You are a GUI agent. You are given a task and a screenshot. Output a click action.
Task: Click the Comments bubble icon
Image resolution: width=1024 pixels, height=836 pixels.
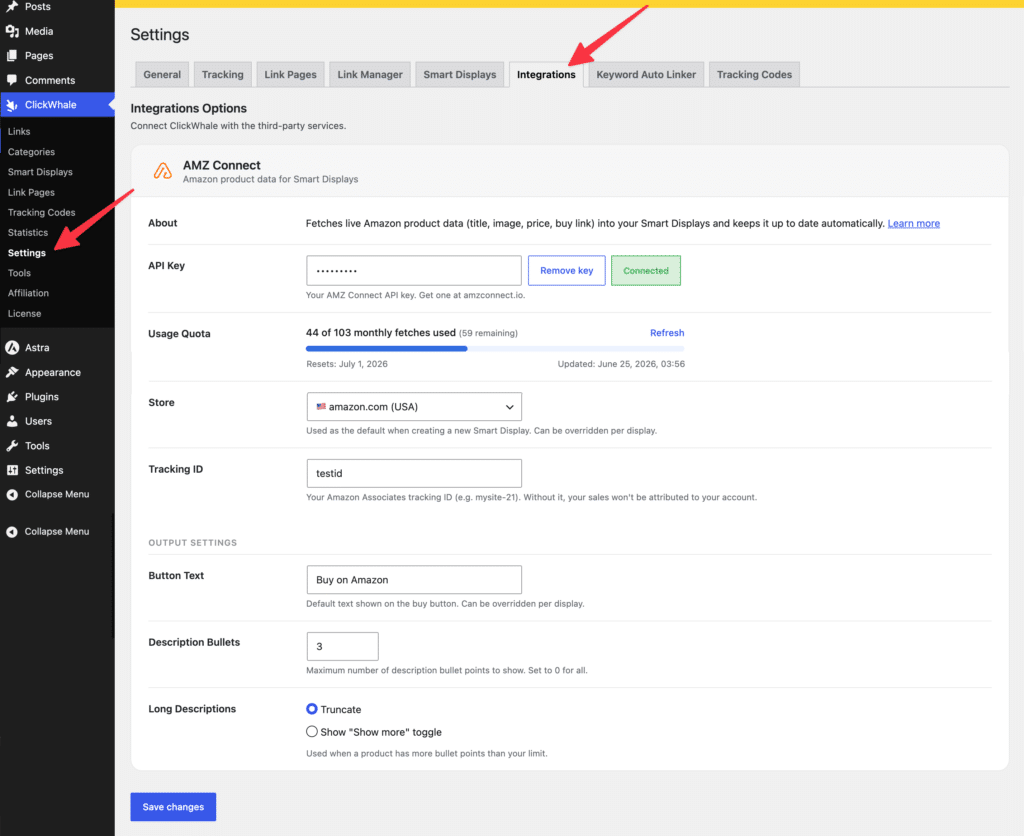(12, 80)
